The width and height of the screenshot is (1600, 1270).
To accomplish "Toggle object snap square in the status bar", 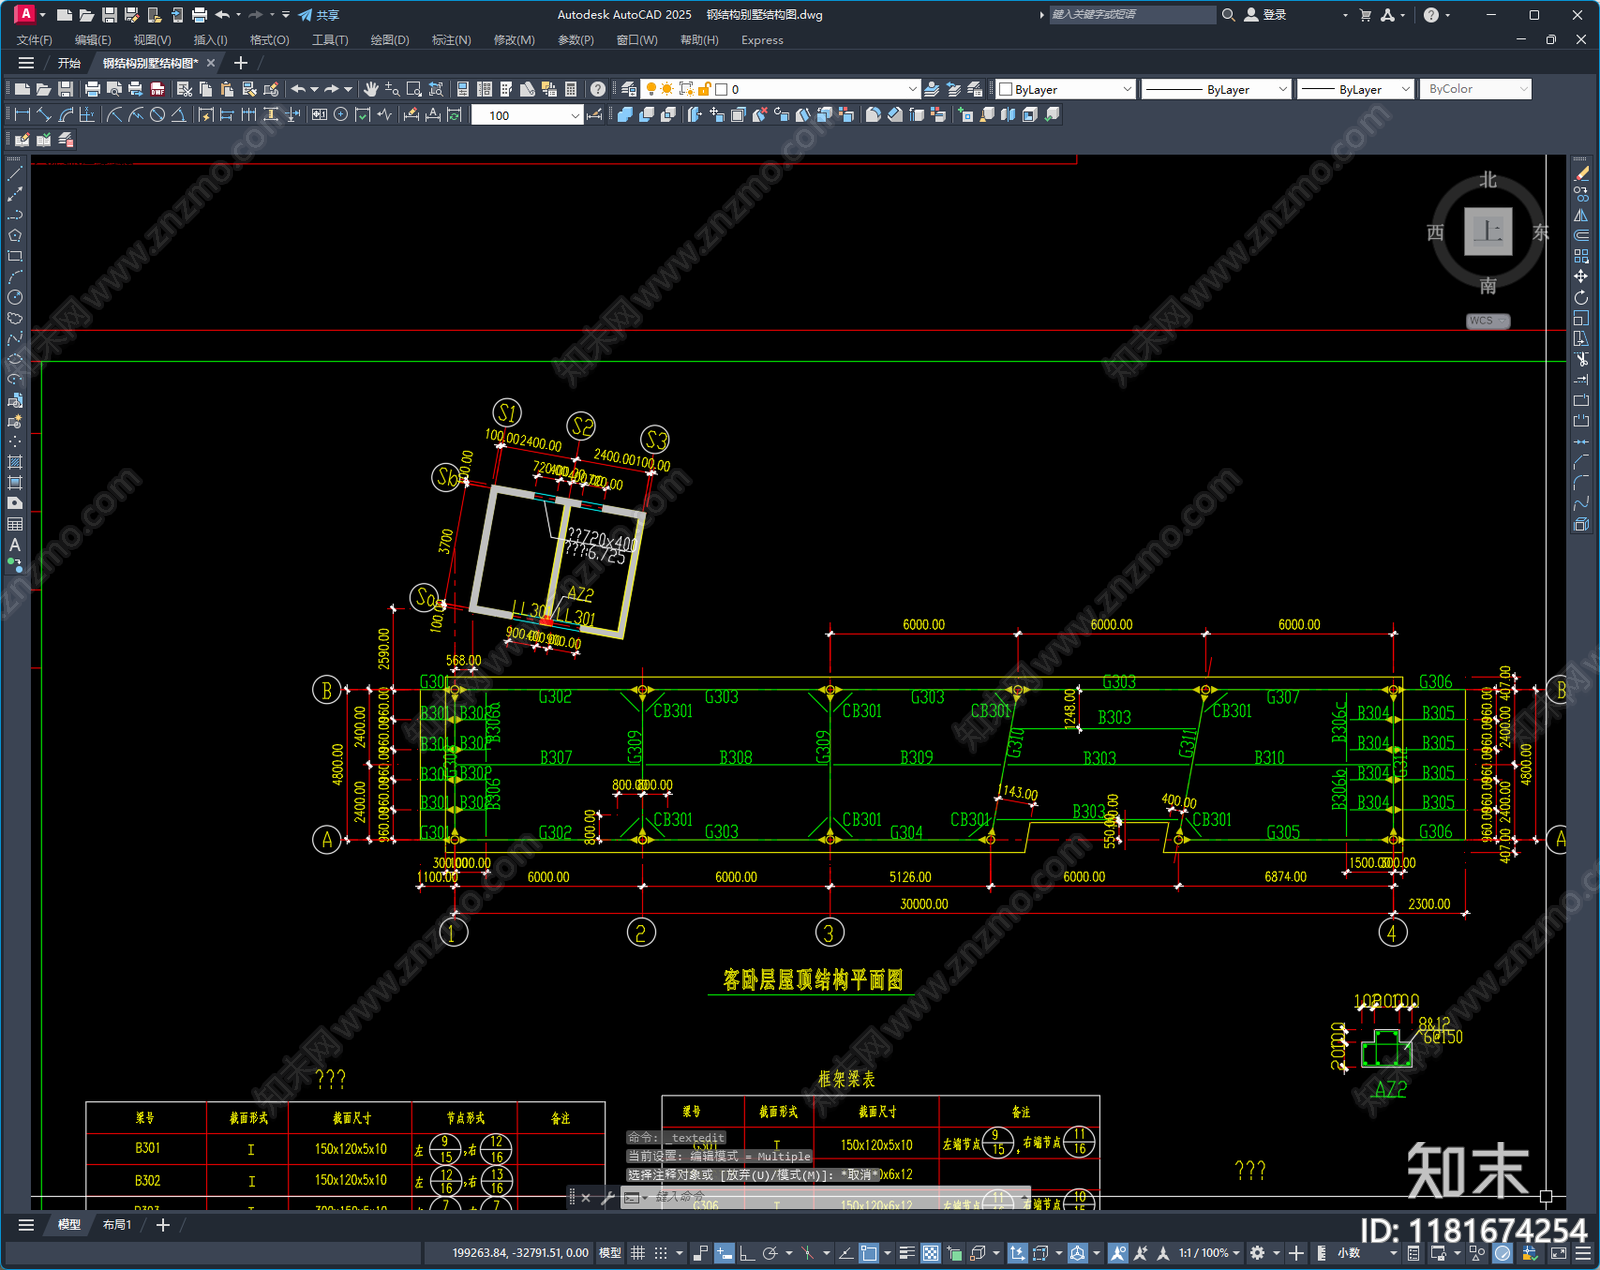I will [869, 1253].
